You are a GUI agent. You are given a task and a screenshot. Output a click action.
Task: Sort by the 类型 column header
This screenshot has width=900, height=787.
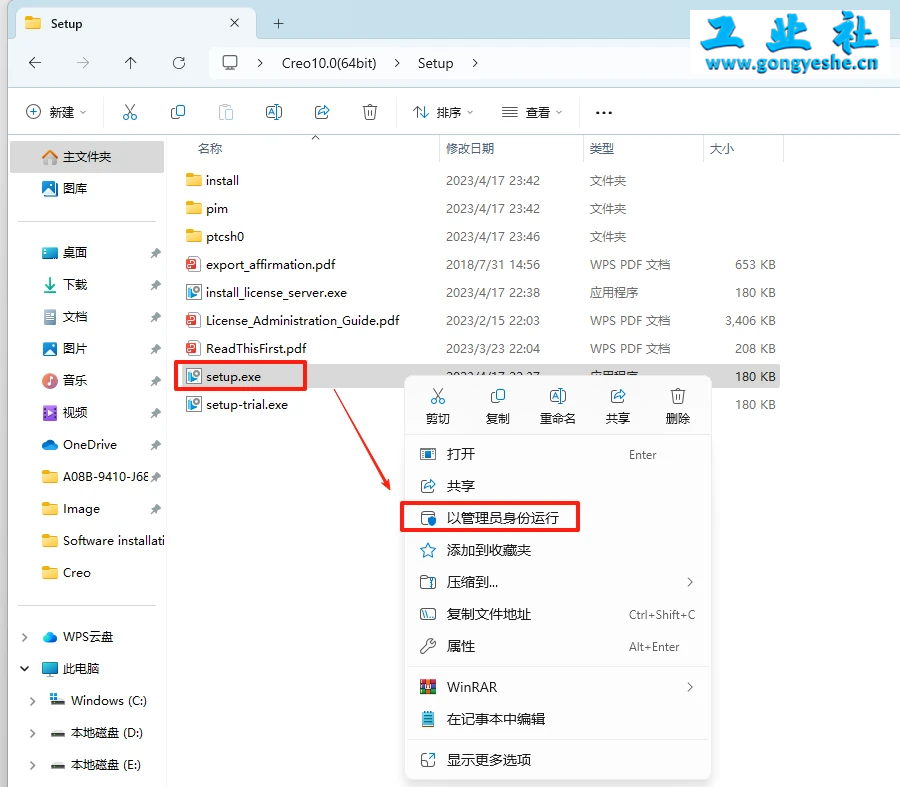click(x=602, y=149)
